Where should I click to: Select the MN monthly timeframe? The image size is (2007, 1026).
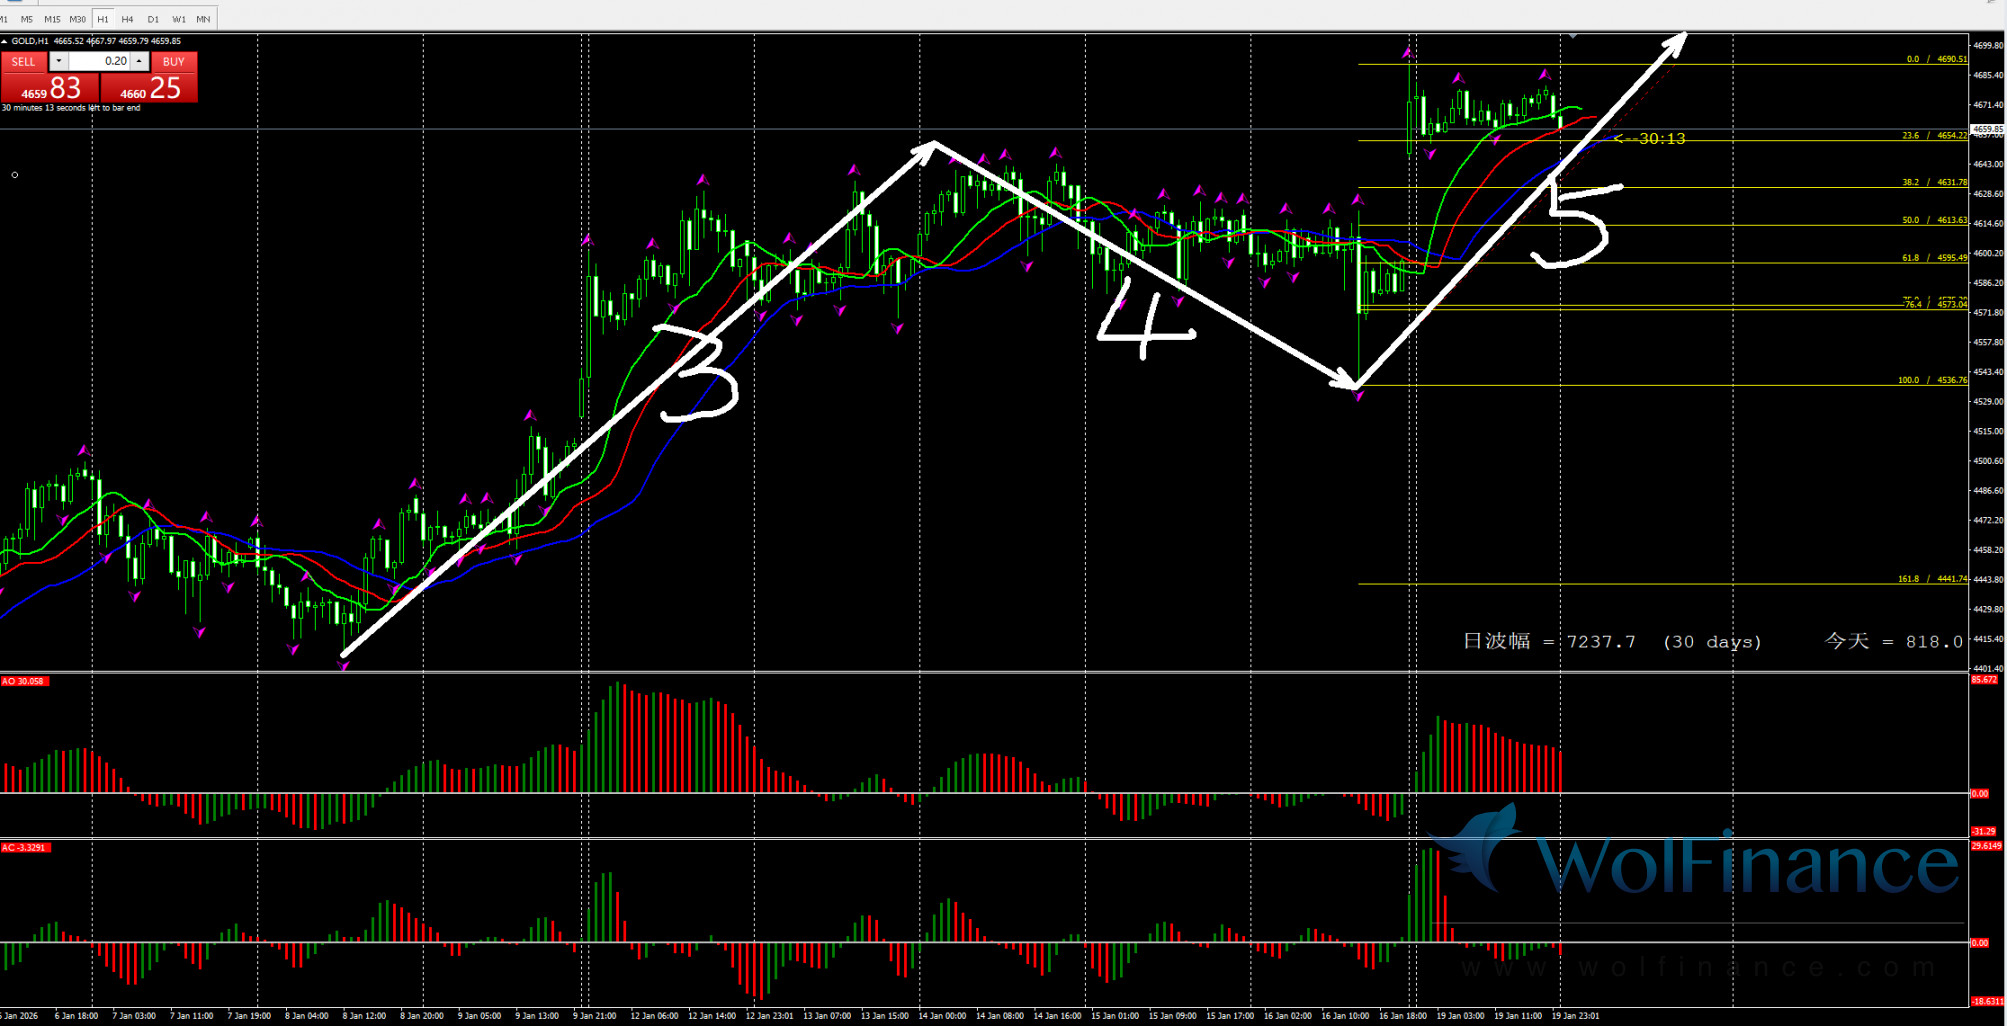pyautogui.click(x=203, y=19)
